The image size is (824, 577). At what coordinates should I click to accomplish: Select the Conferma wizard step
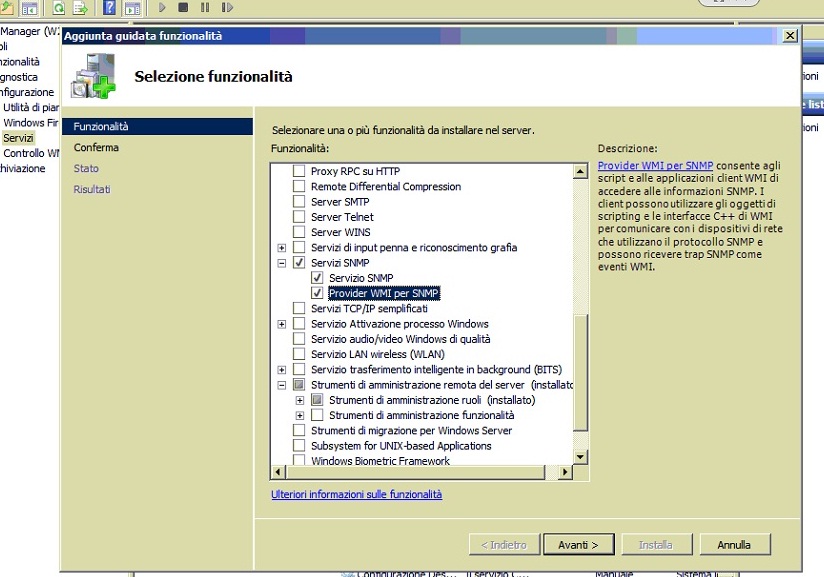(96, 148)
